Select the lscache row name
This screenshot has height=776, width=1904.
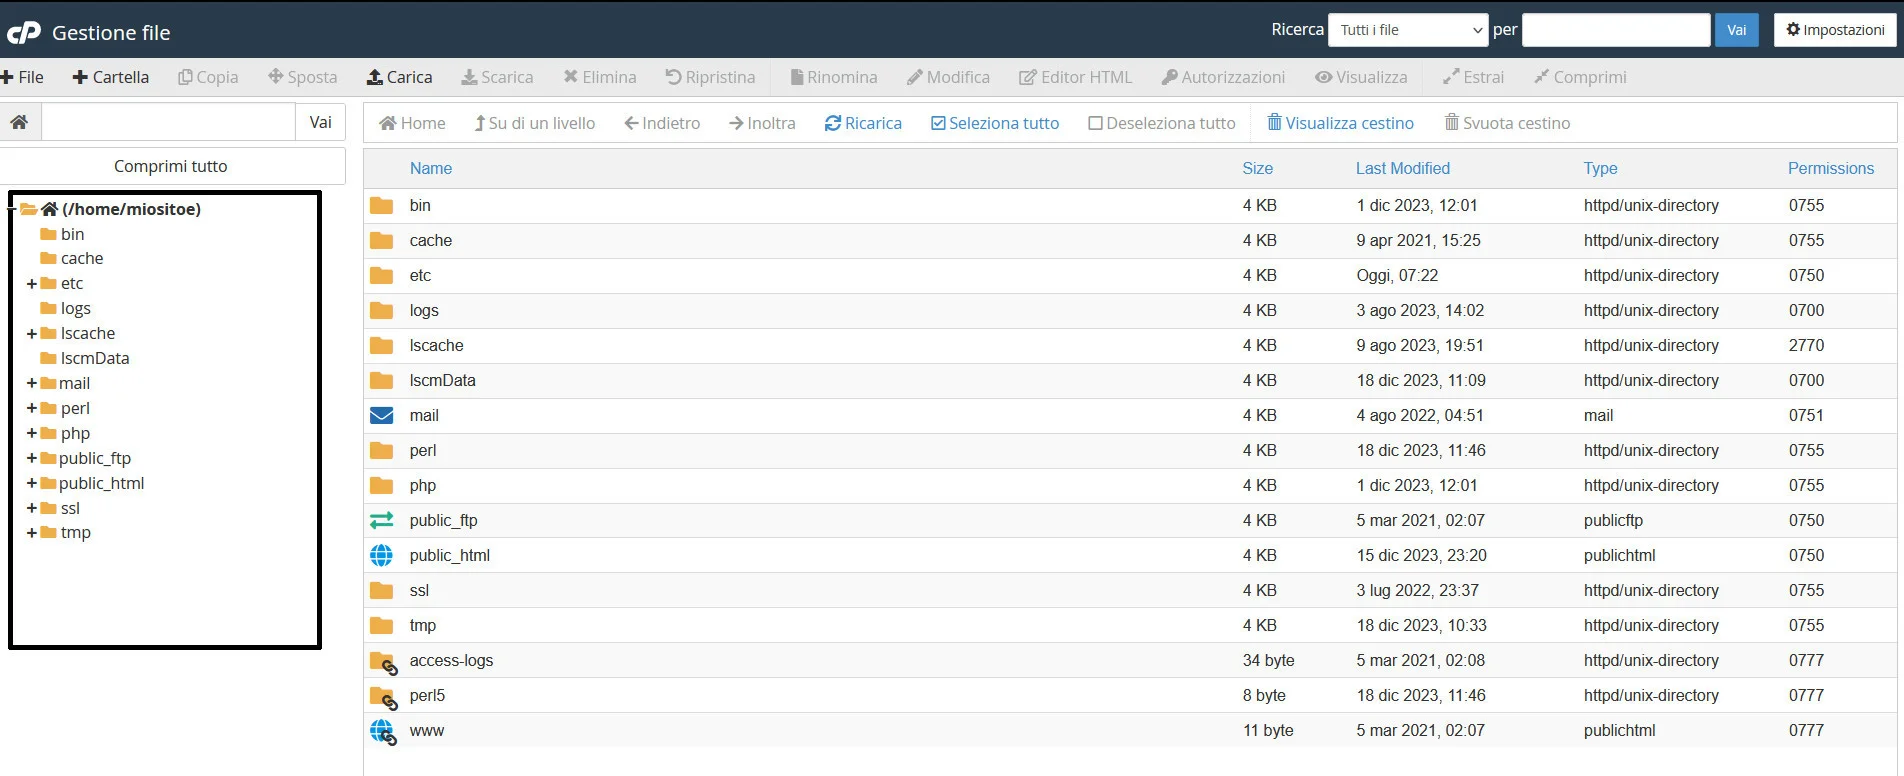tap(437, 345)
